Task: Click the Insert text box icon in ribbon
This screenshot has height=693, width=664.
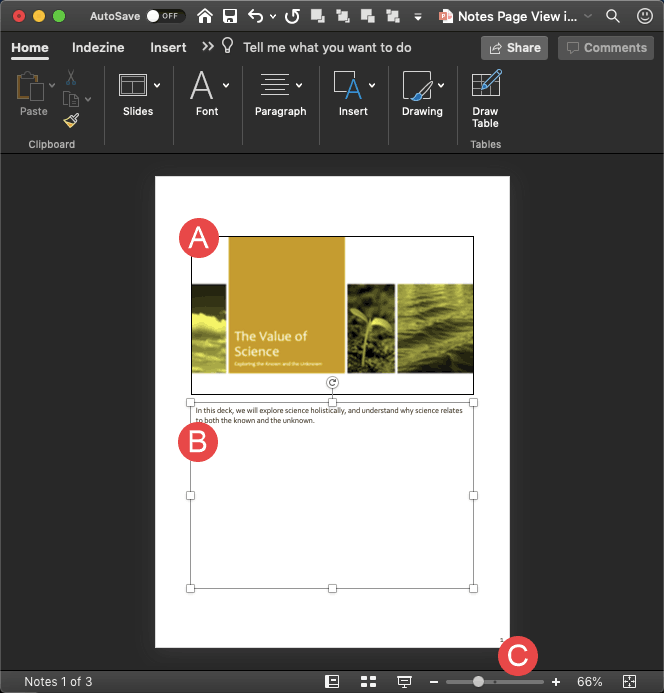Action: (348, 85)
